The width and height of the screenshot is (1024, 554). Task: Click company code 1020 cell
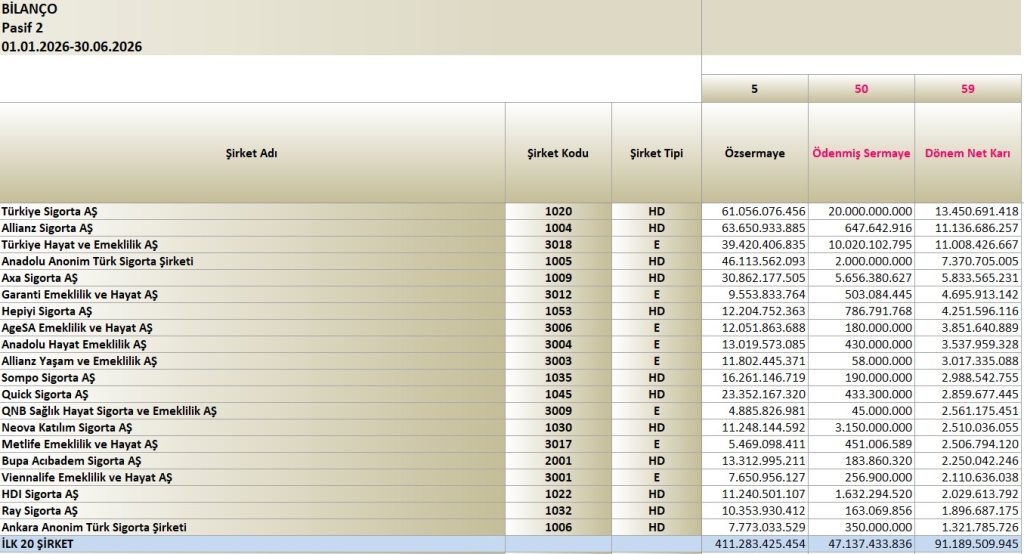(x=558, y=212)
